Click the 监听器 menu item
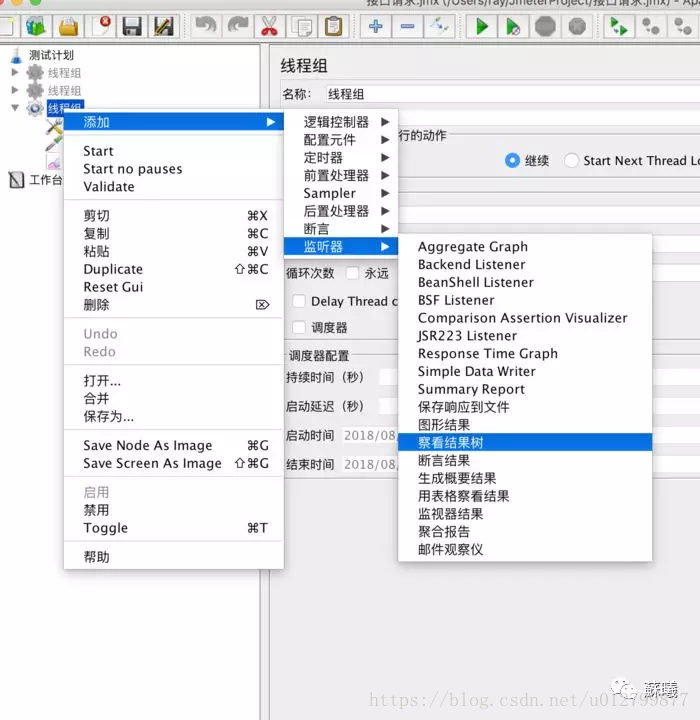 [341, 247]
